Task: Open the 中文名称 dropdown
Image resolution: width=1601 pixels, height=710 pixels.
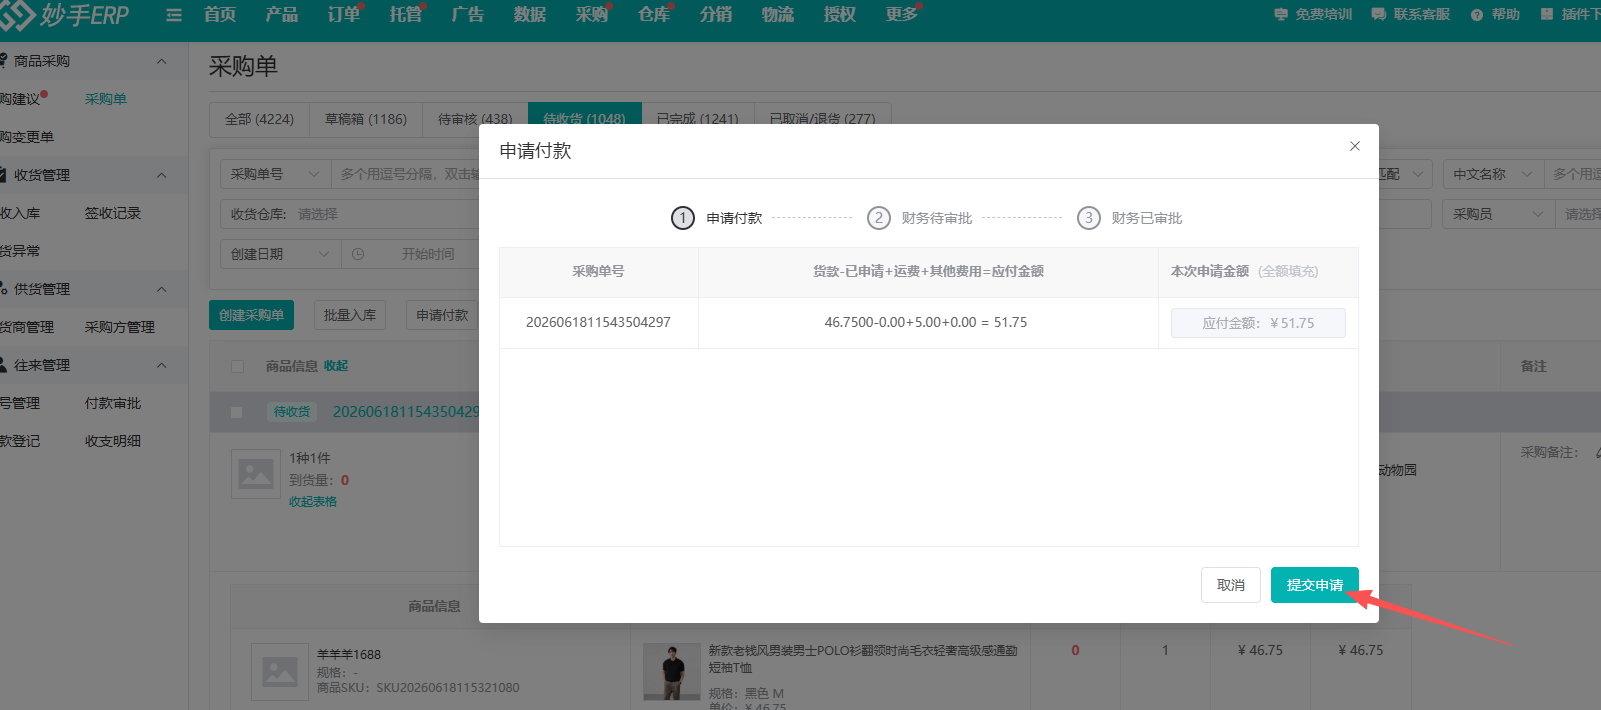Action: point(1493,174)
